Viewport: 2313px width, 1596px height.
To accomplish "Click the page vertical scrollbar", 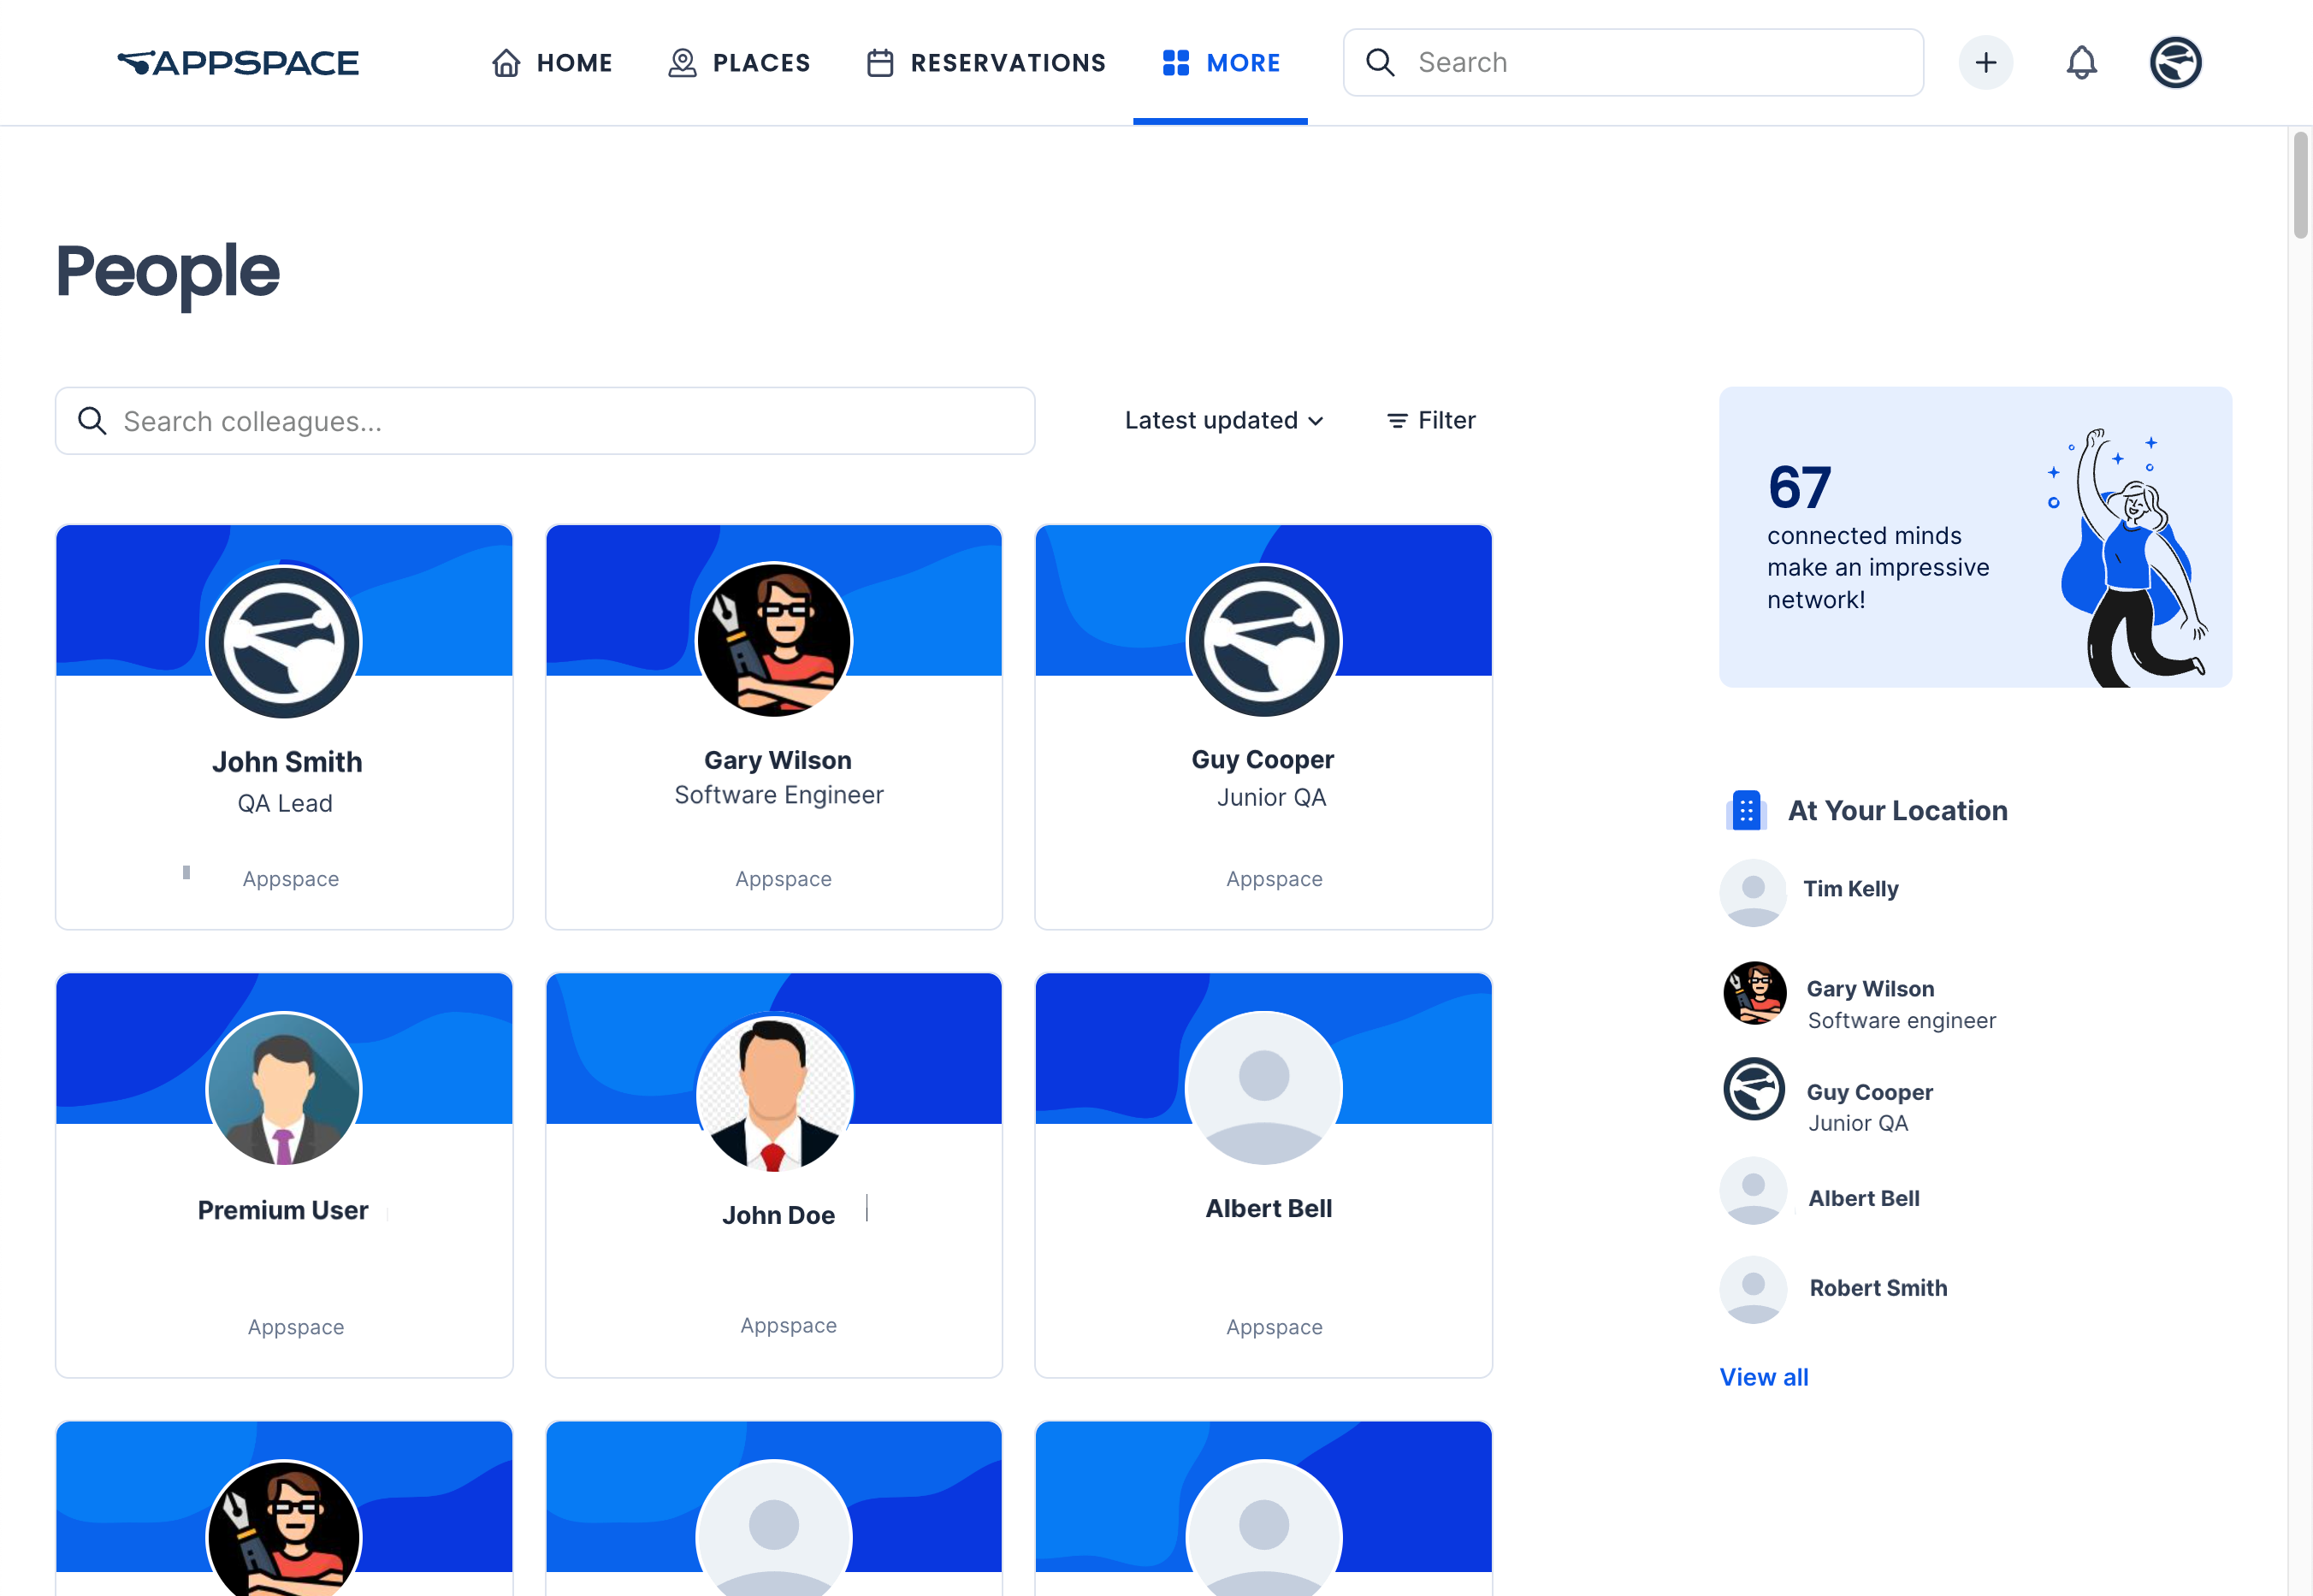I will click(x=2301, y=186).
